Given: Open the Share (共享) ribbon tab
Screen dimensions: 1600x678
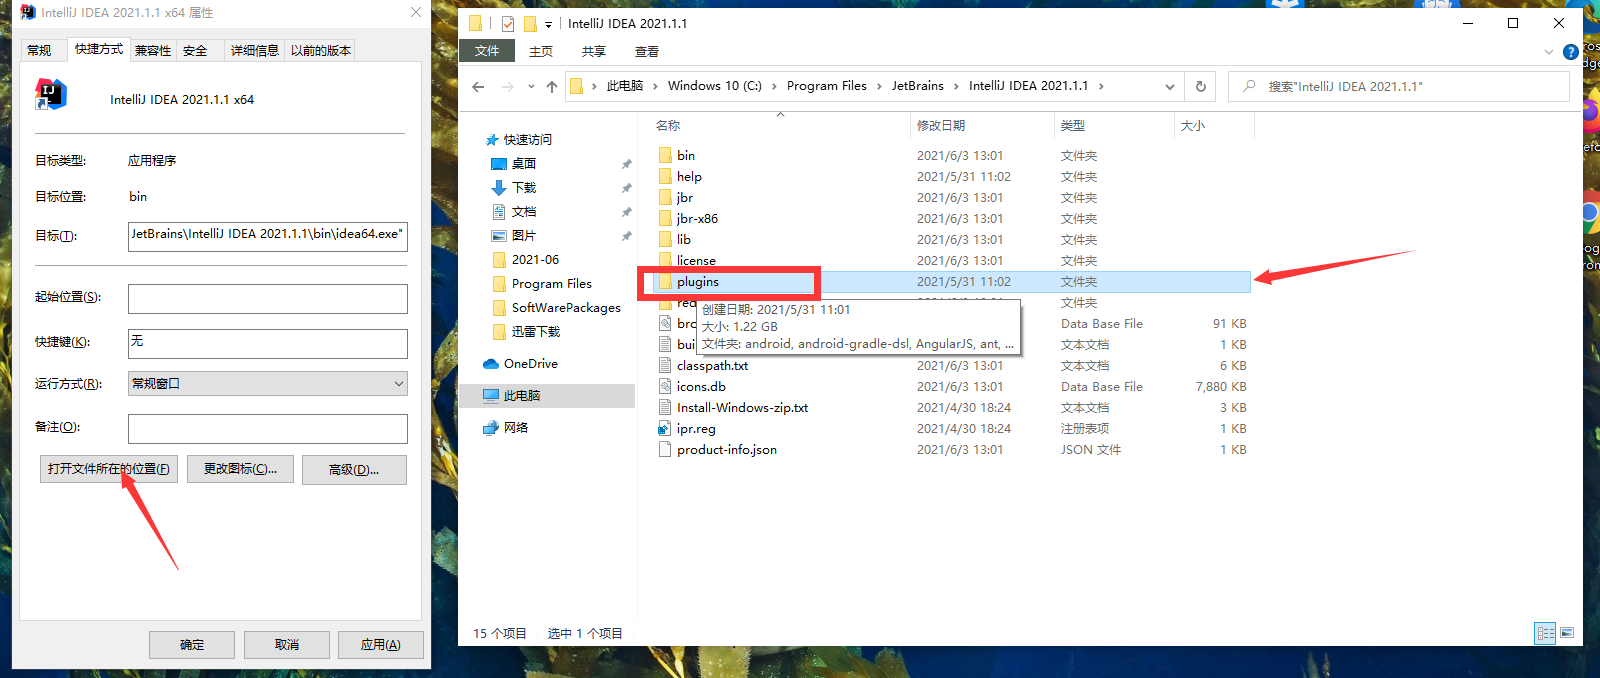Looking at the screenshot, I should click(x=594, y=52).
